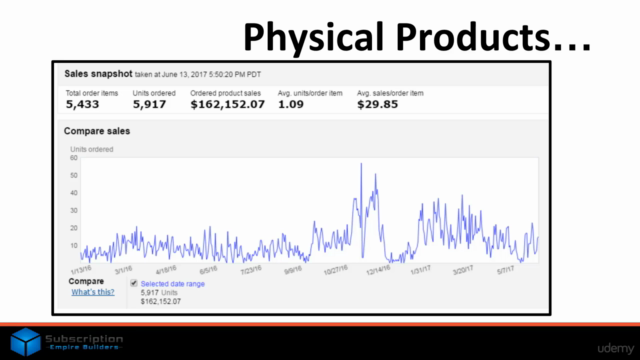Click the 1/13/16 date label on chart axis
Screen dimensions: 640x360
coord(81,270)
